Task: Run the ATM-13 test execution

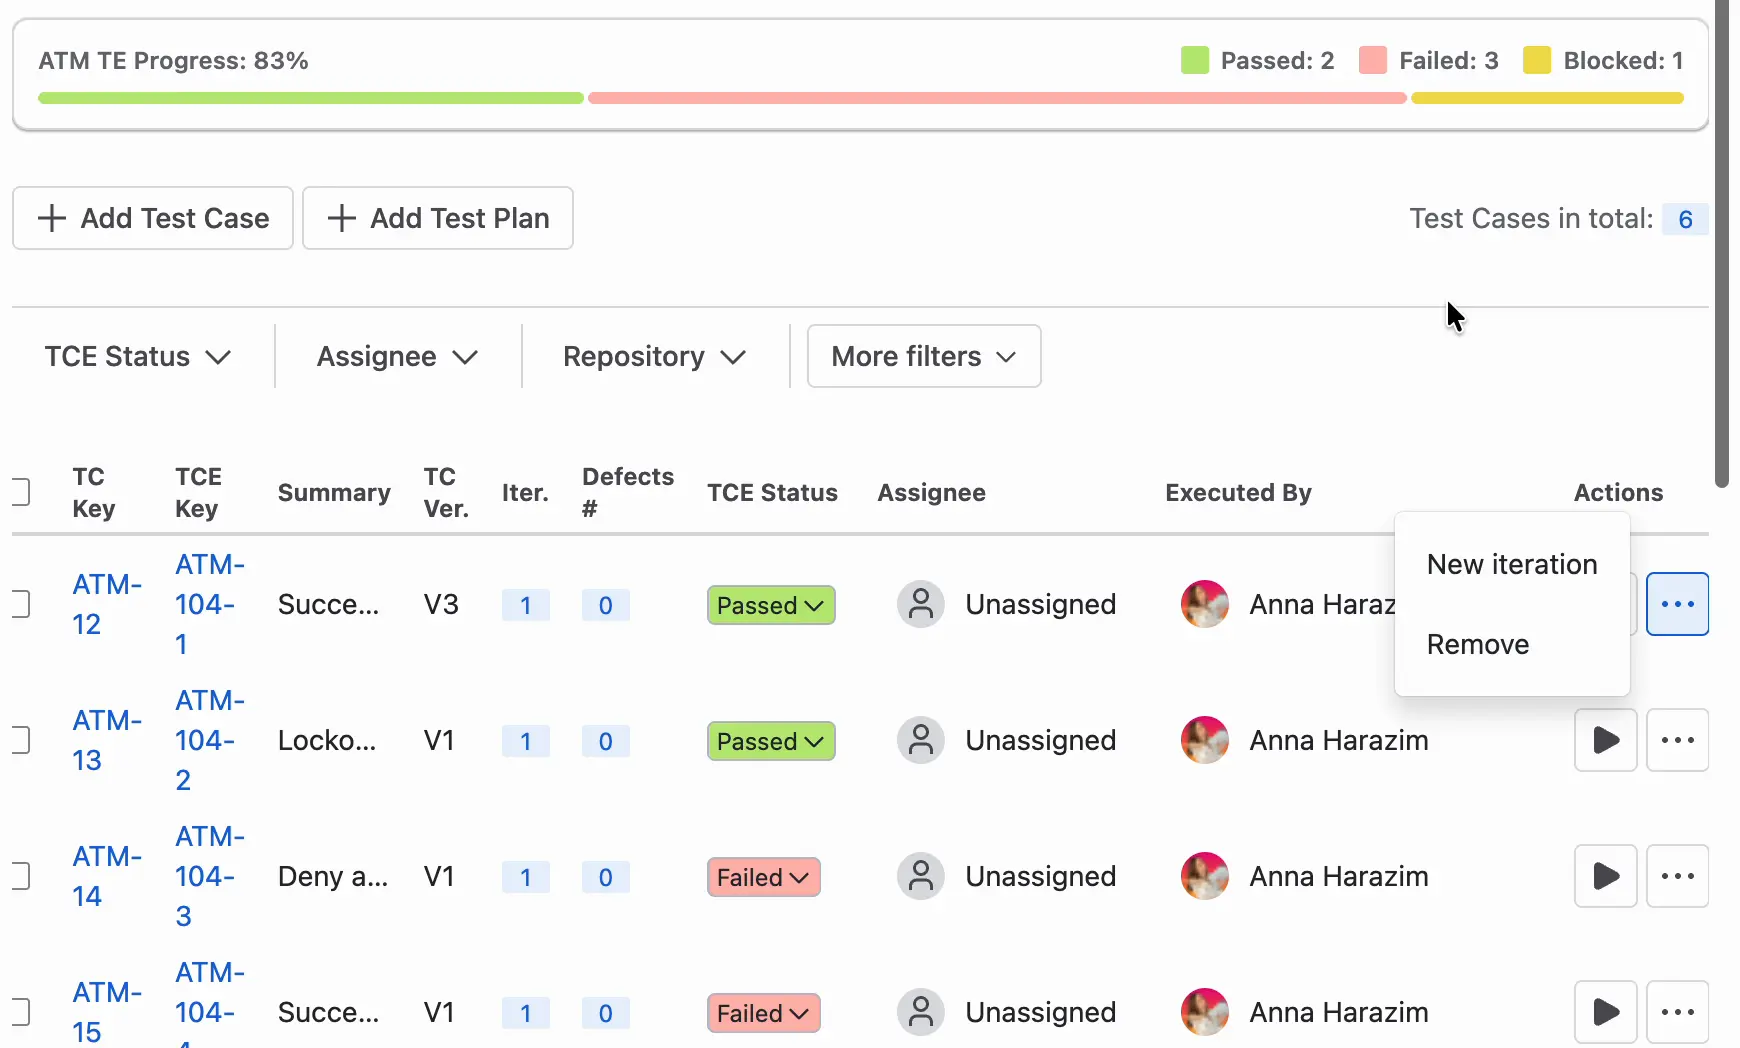Action: click(1605, 740)
